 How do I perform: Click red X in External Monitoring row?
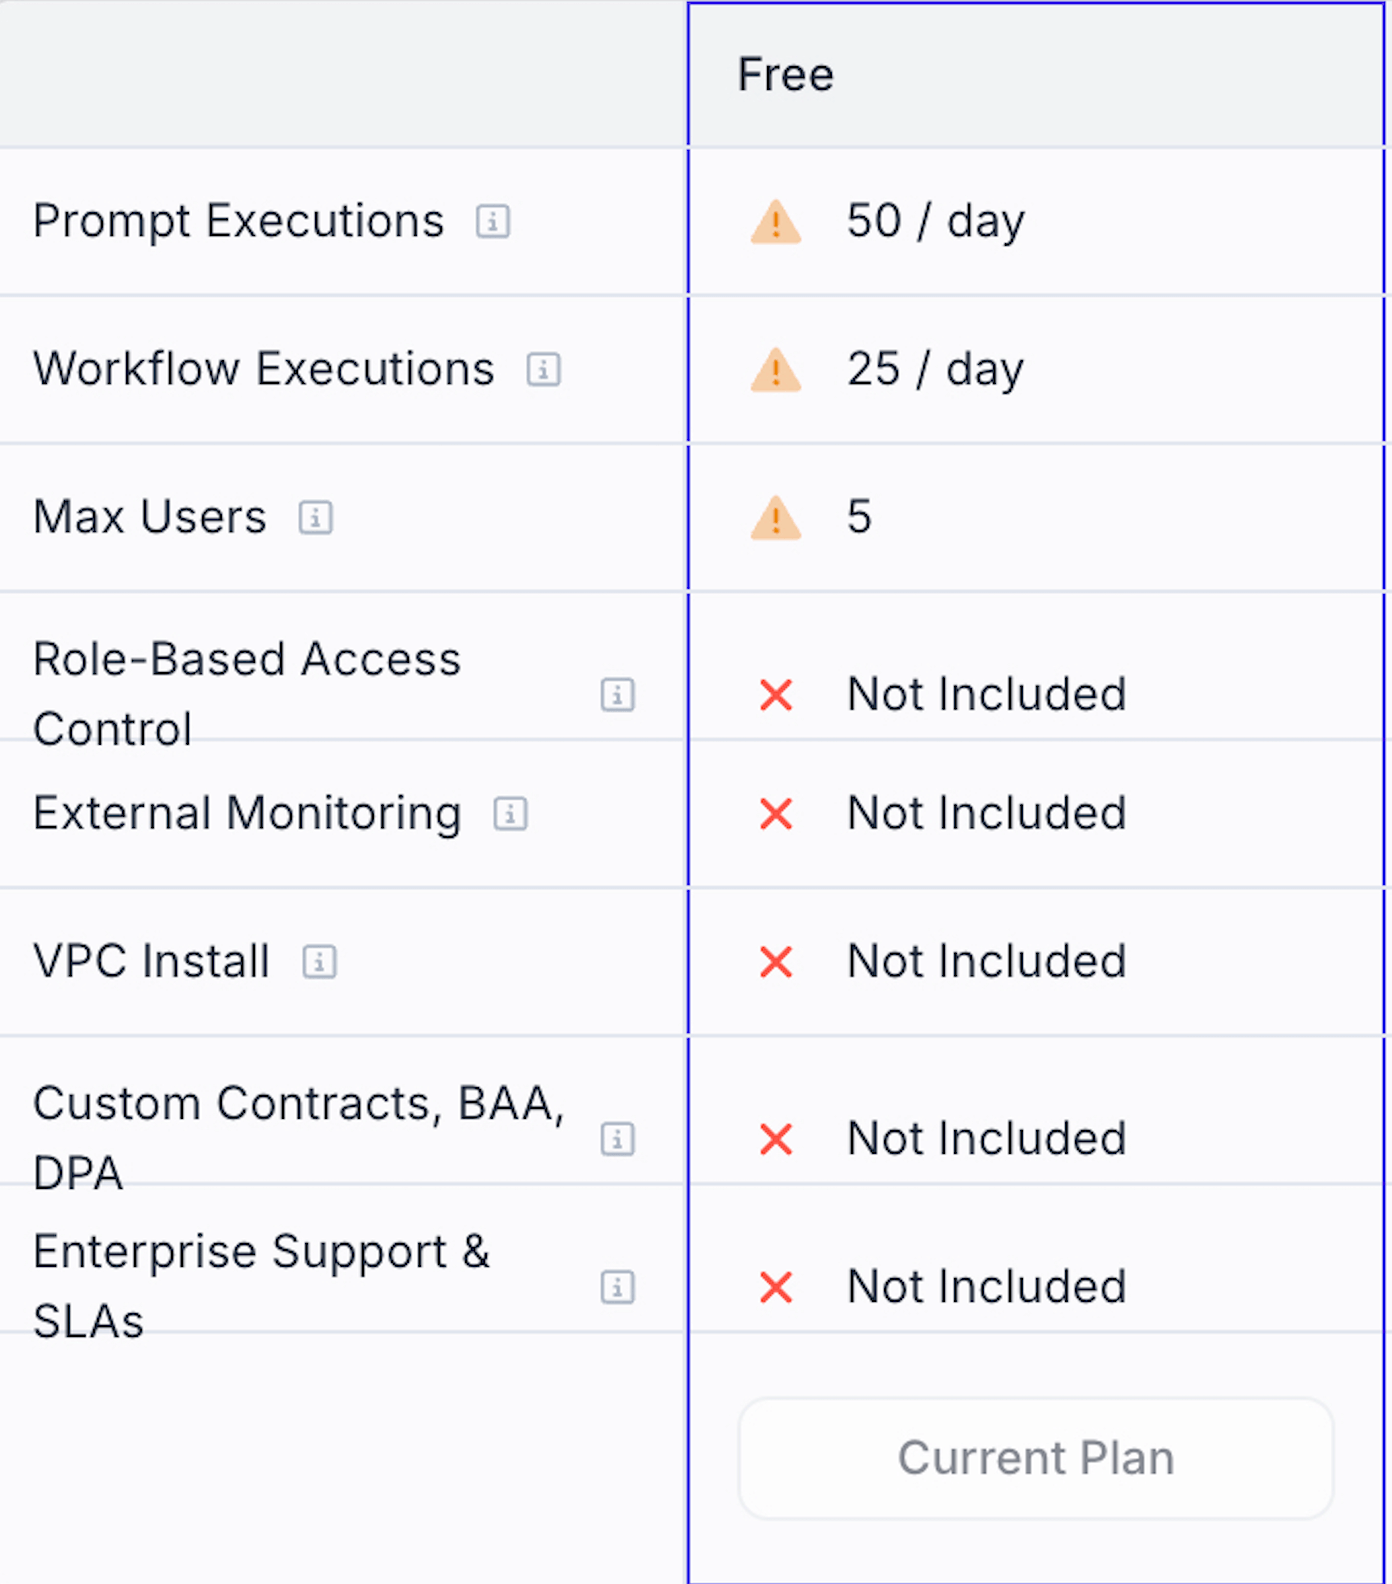[x=776, y=813]
